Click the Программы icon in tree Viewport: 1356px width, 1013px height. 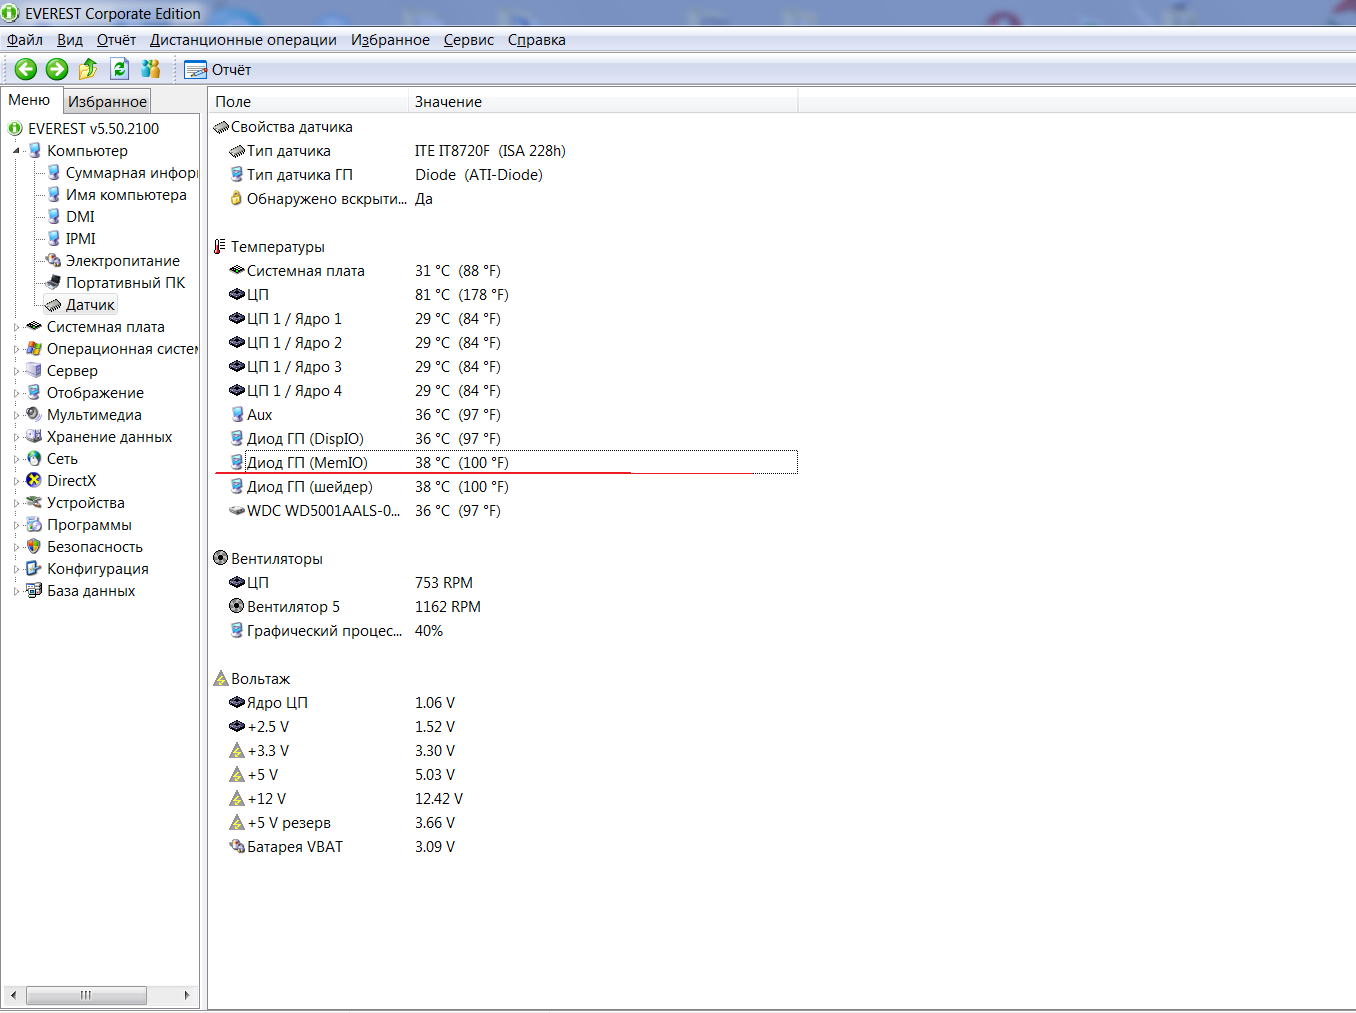click(x=34, y=525)
